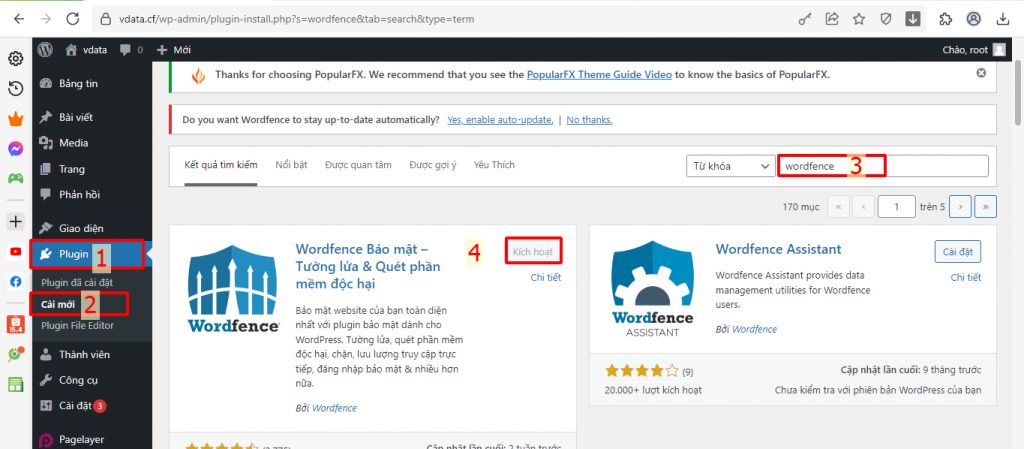Open comments bubble in admin bar

pyautogui.click(x=131, y=50)
